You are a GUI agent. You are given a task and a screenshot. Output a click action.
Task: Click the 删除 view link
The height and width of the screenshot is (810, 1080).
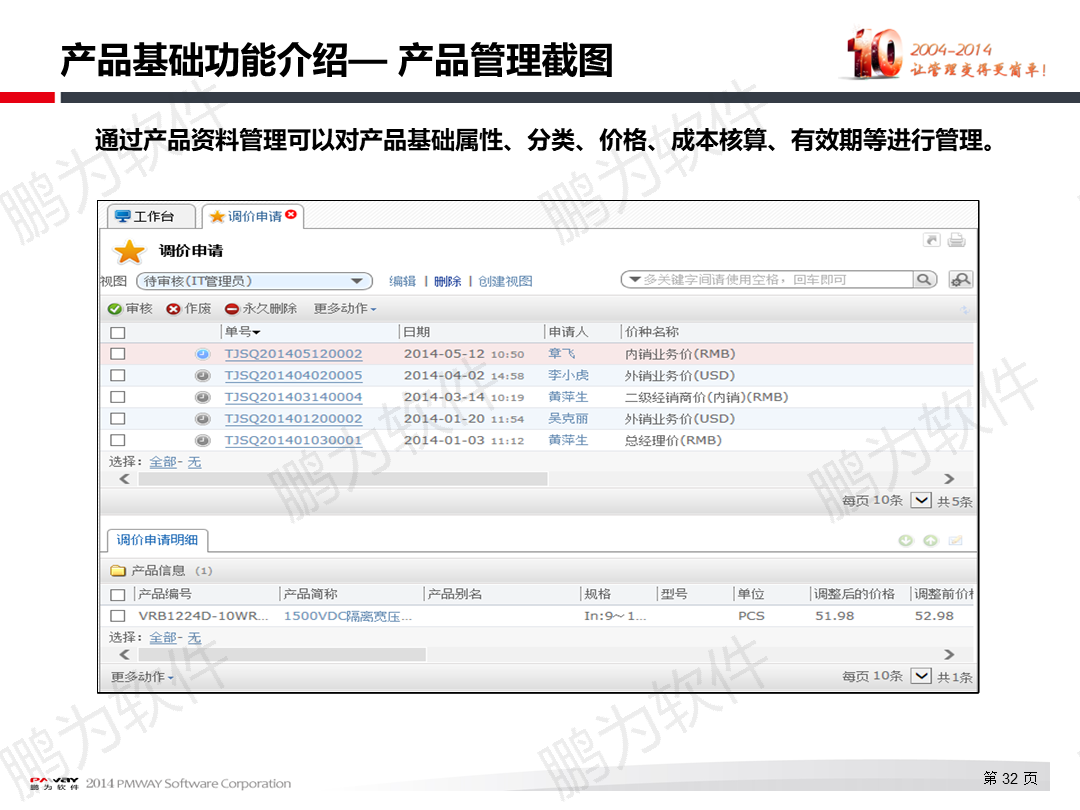448,281
